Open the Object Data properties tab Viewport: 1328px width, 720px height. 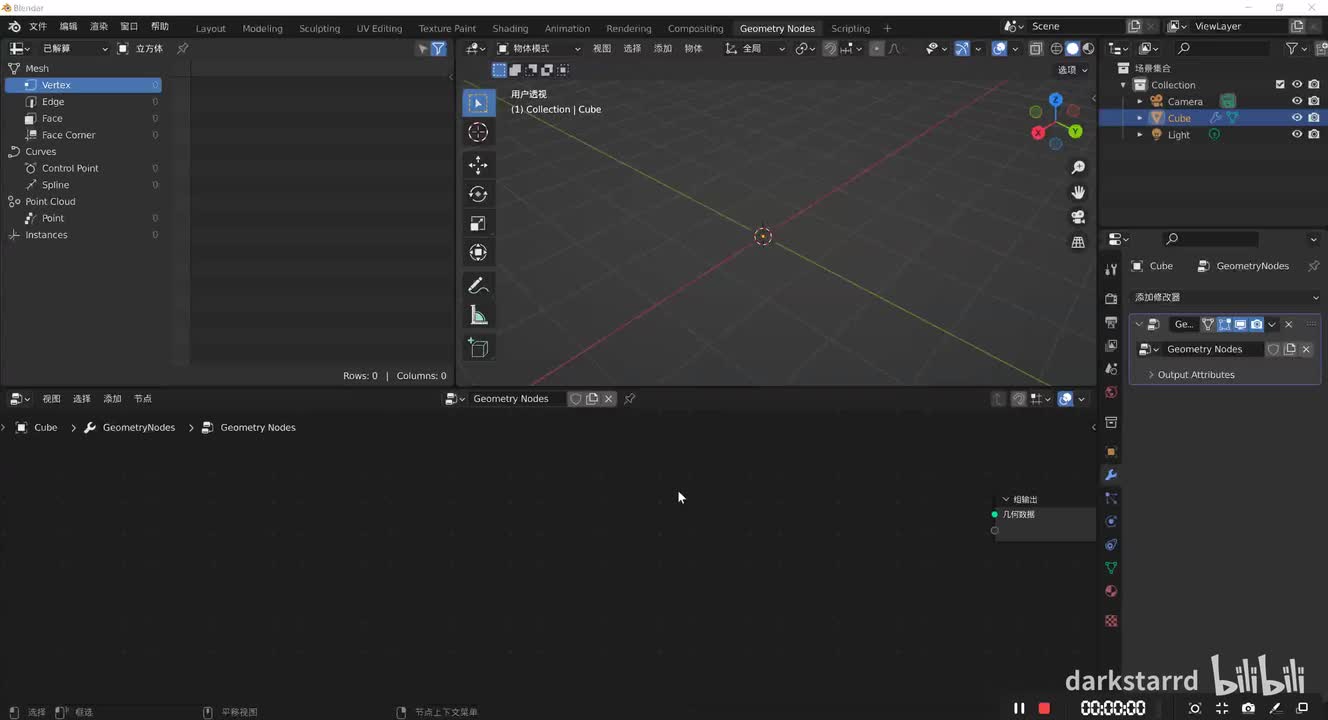(1111, 568)
